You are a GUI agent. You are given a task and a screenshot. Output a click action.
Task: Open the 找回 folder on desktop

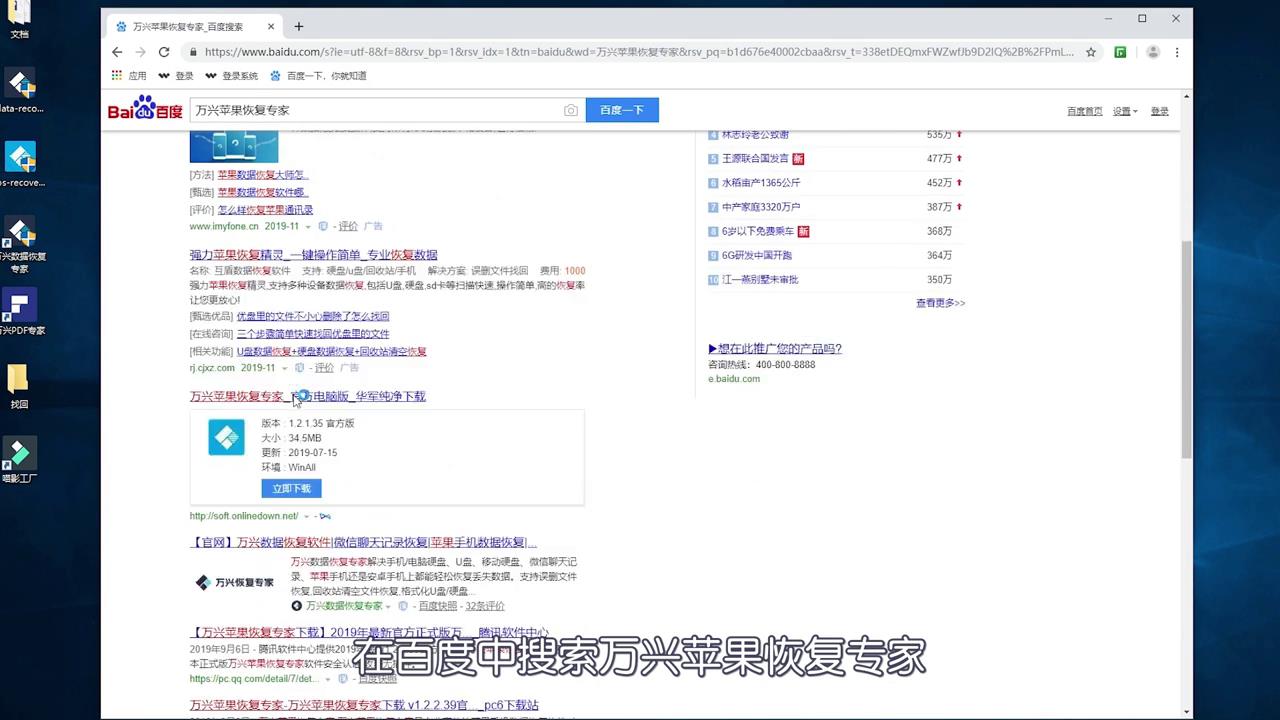coord(19,387)
